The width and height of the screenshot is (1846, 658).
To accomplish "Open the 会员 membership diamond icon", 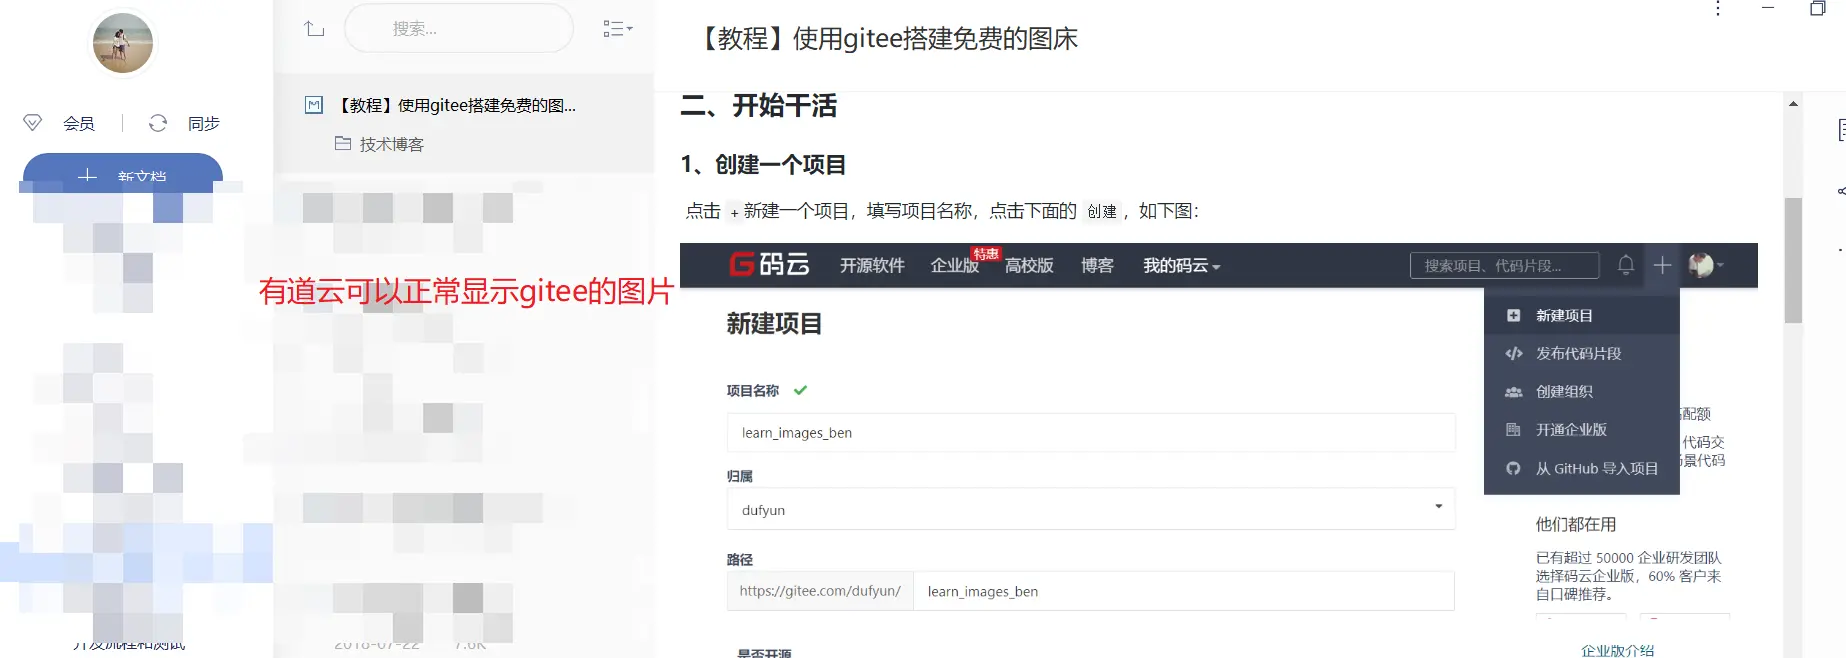I will click(x=32, y=123).
